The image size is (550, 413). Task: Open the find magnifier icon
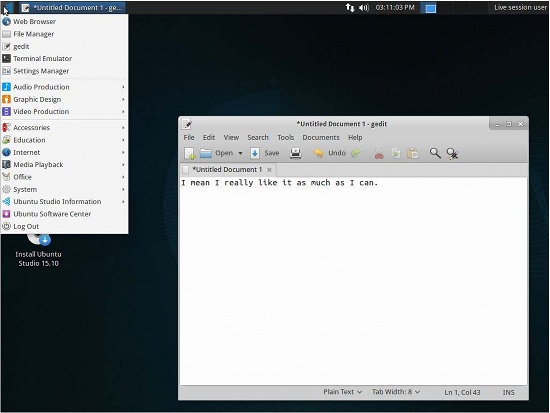(x=435, y=153)
